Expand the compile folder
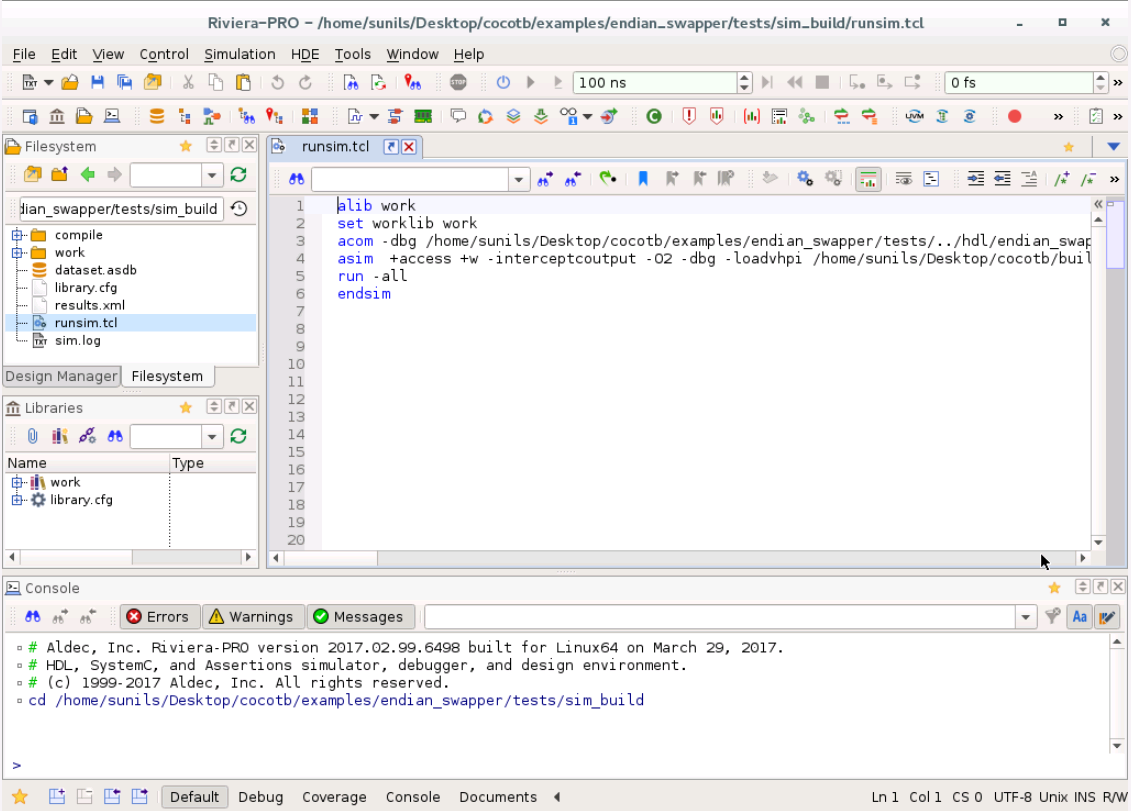The height and width of the screenshot is (811, 1131). point(17,234)
